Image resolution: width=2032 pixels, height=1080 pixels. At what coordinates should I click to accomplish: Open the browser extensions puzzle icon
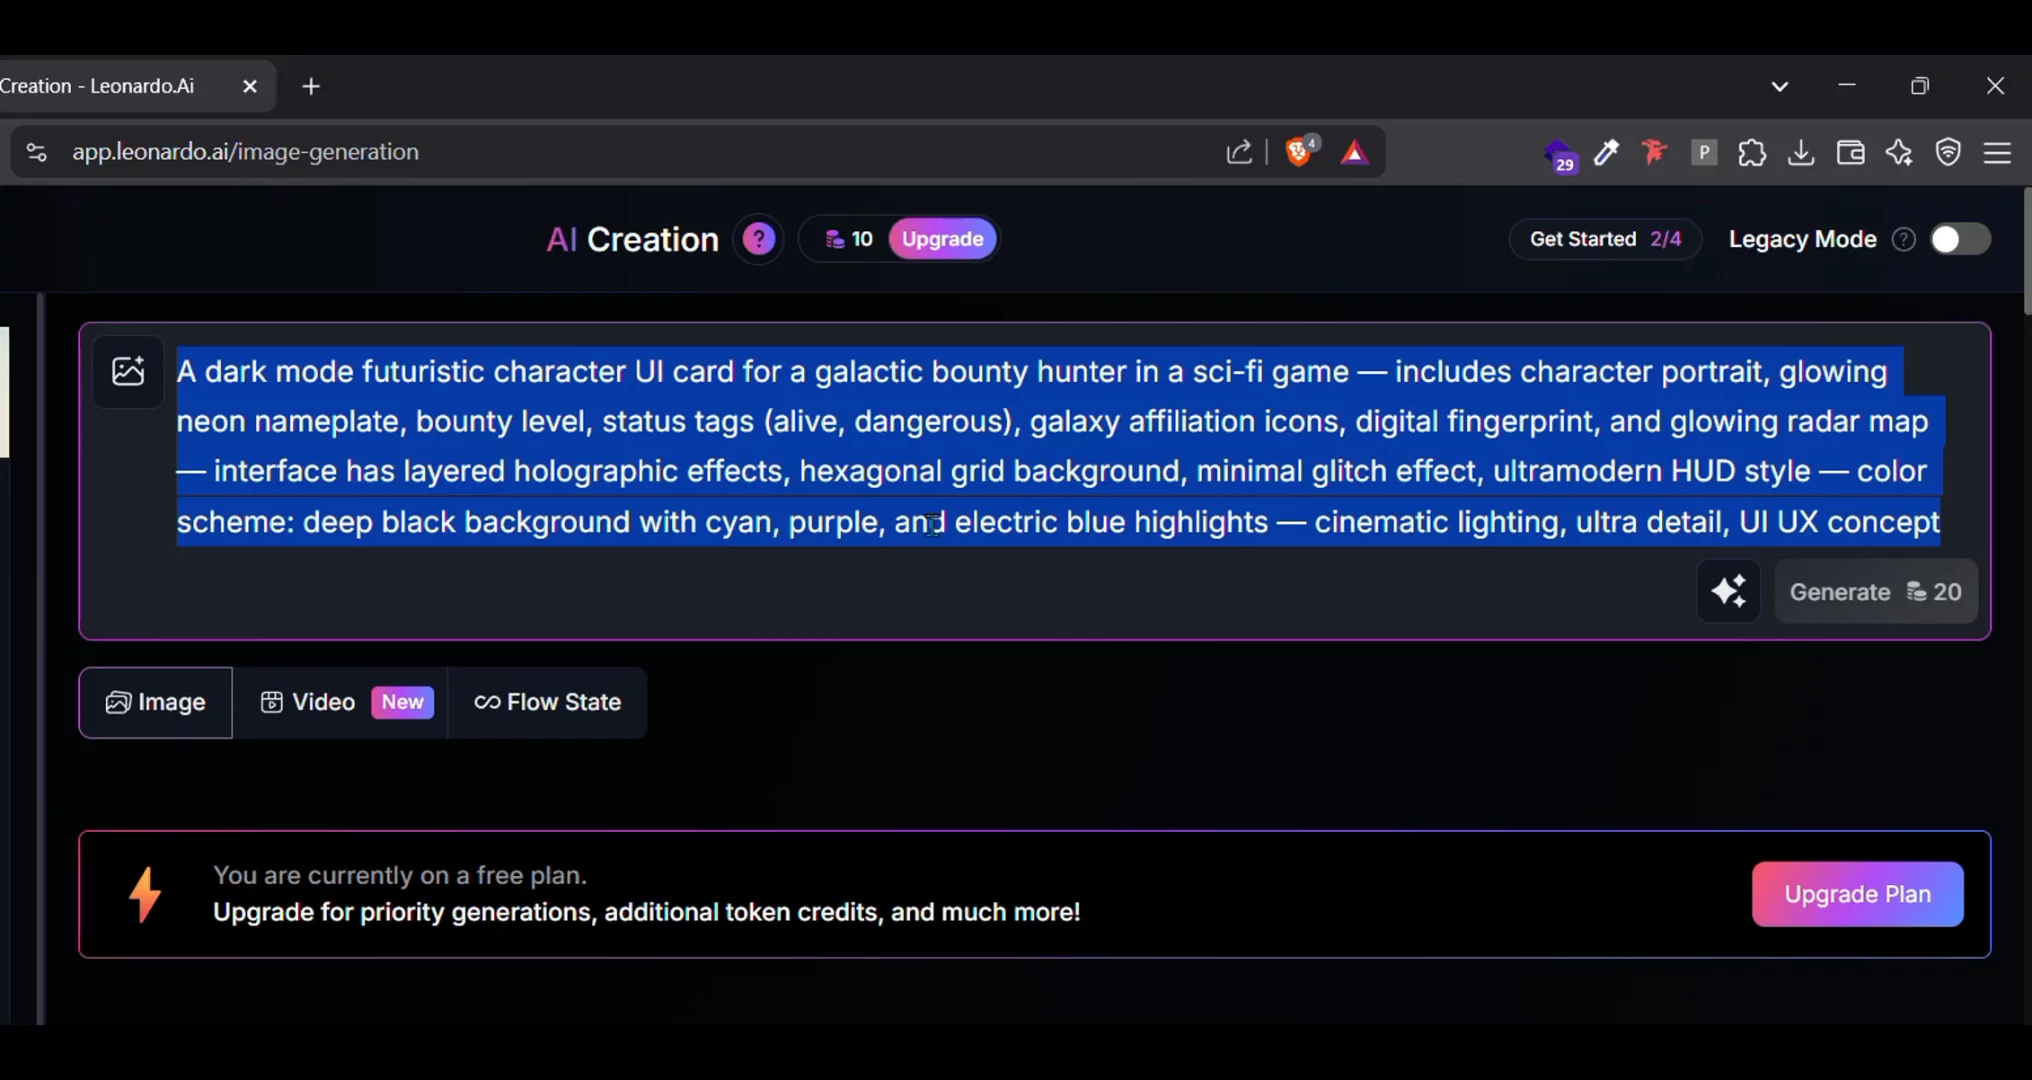[x=1752, y=152]
